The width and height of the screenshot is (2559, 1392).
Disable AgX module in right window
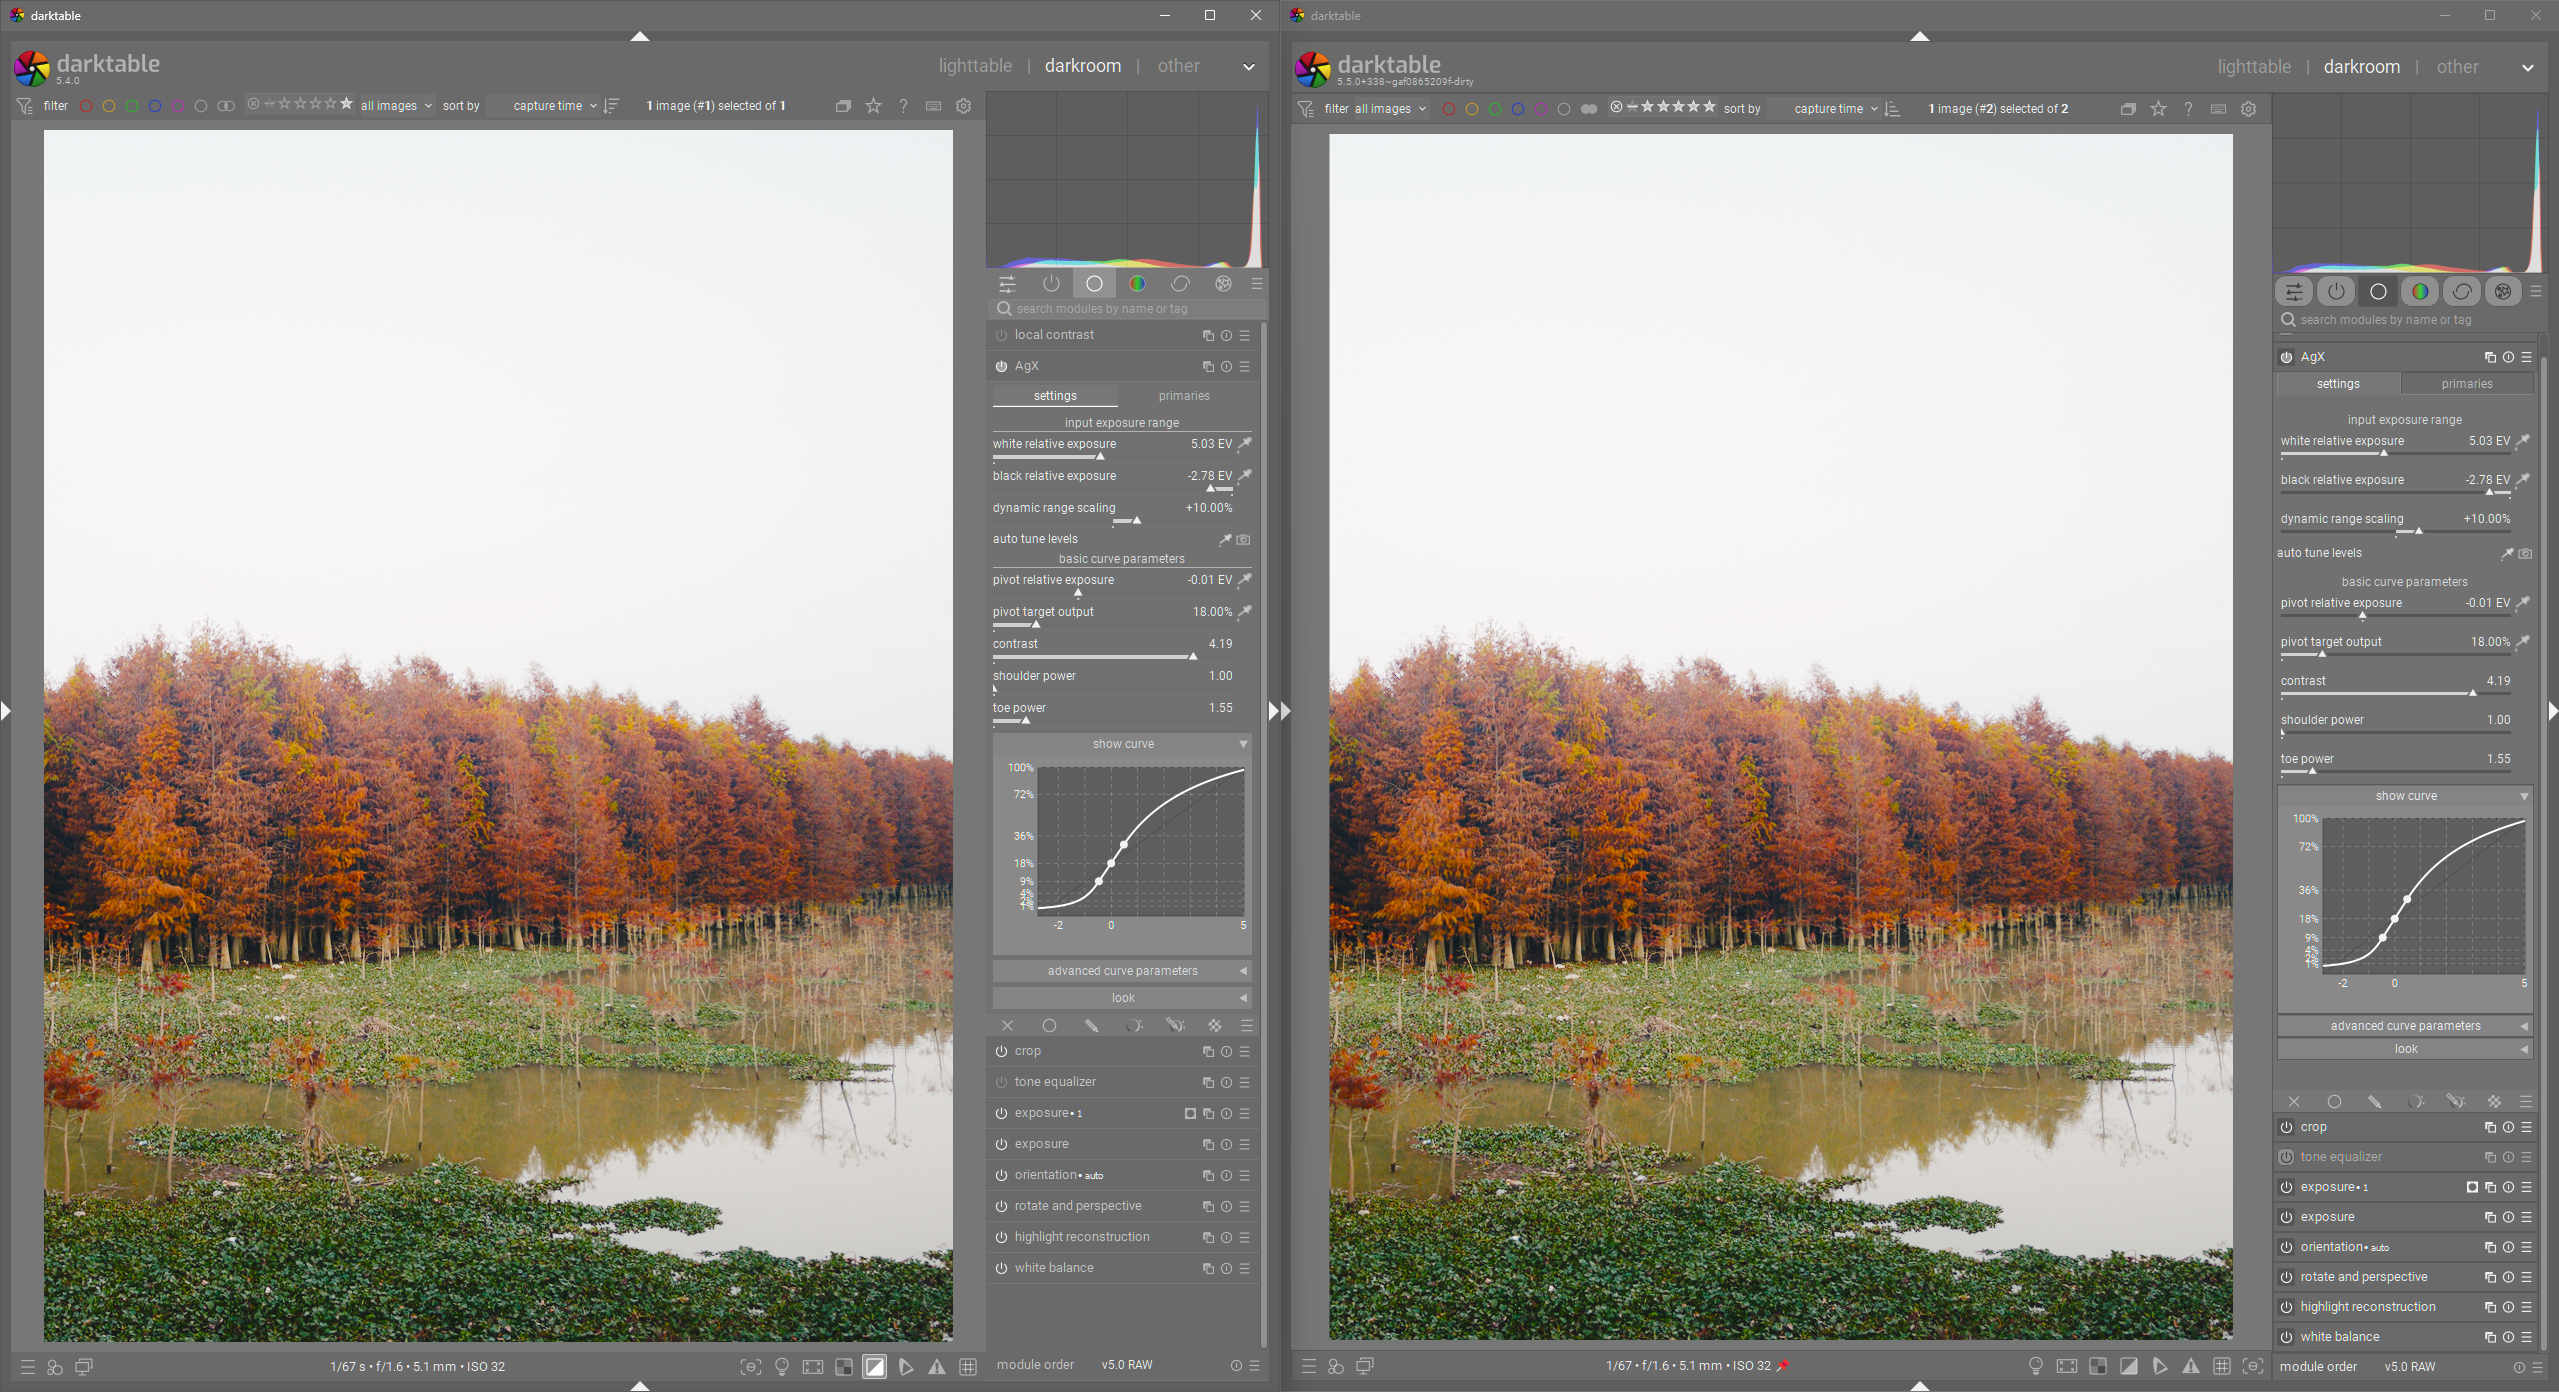point(2286,357)
